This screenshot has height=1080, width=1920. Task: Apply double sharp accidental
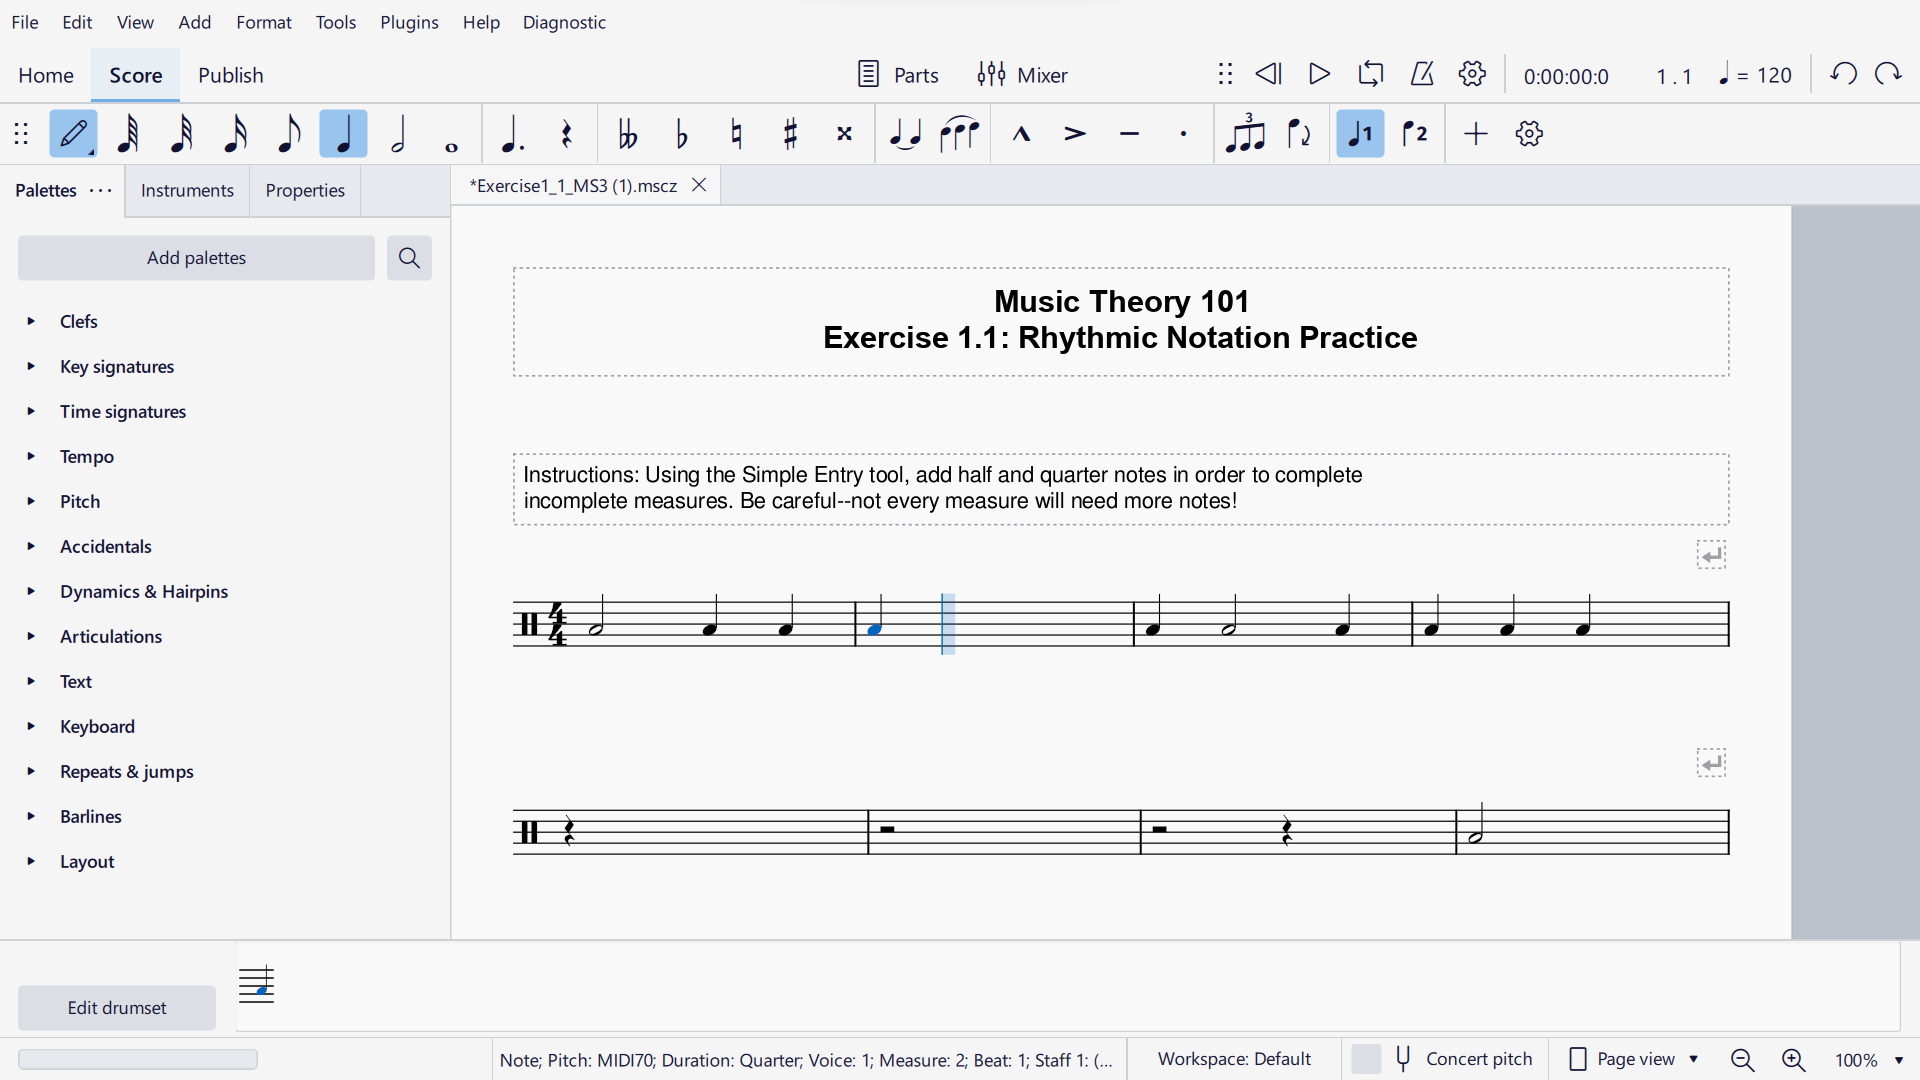click(845, 134)
